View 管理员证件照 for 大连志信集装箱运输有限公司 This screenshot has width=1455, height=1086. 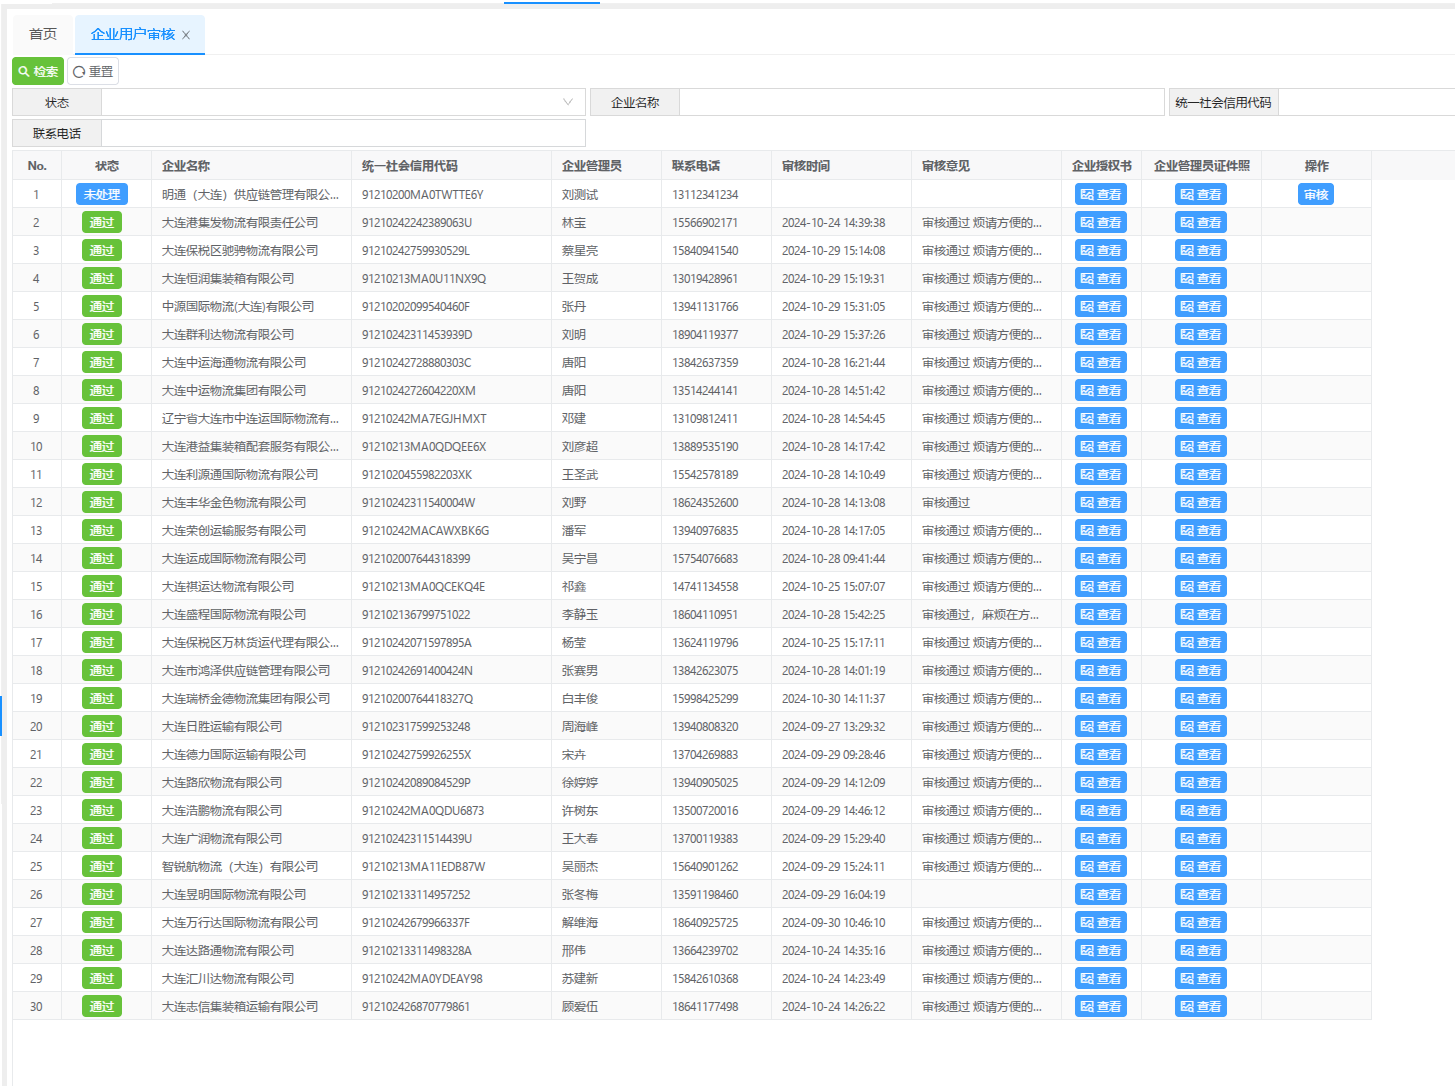pyautogui.click(x=1201, y=1007)
